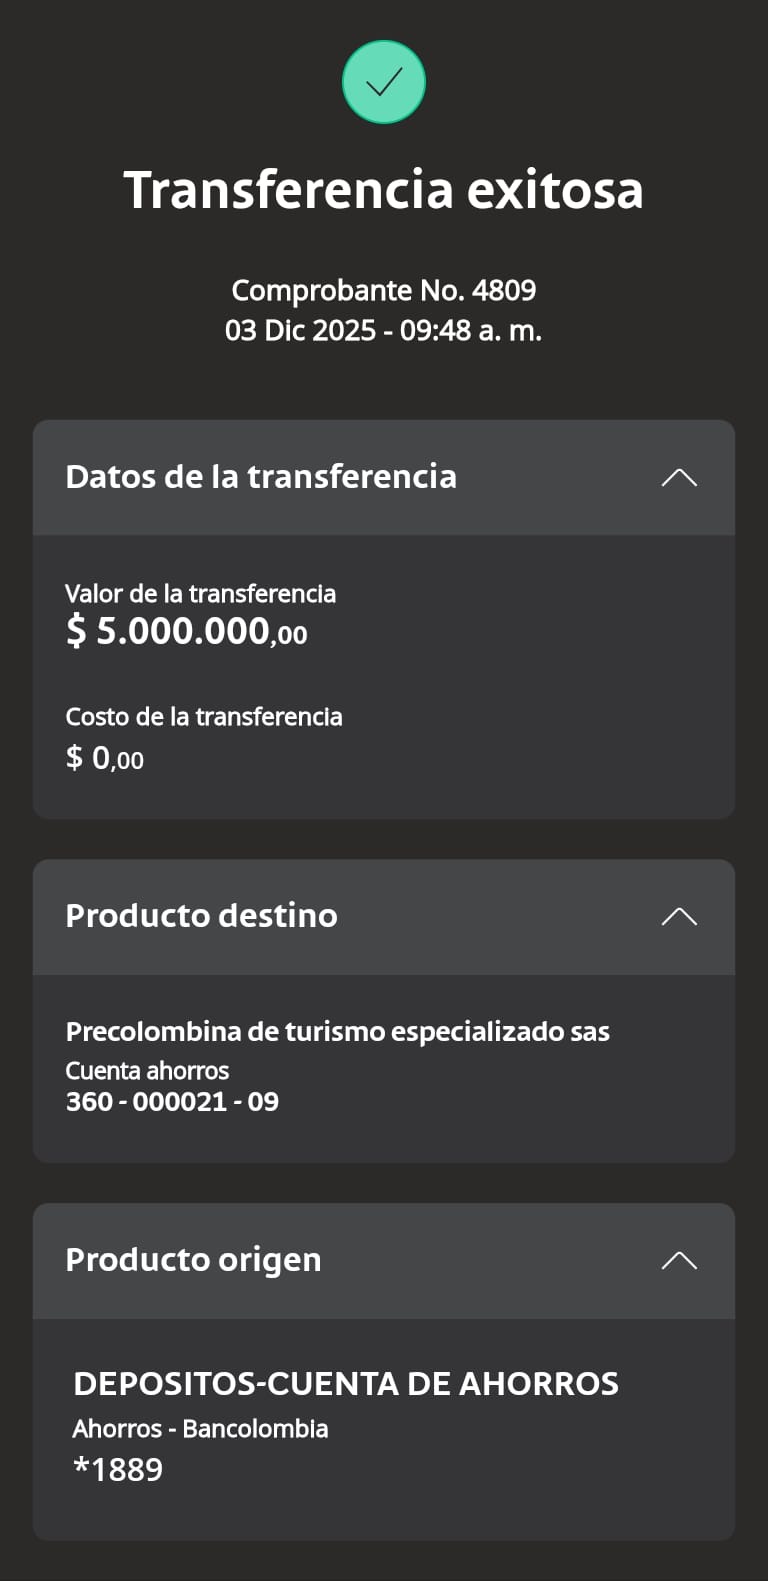Collapse the Producto origen chevron
This screenshot has width=768, height=1581.
point(679,1260)
